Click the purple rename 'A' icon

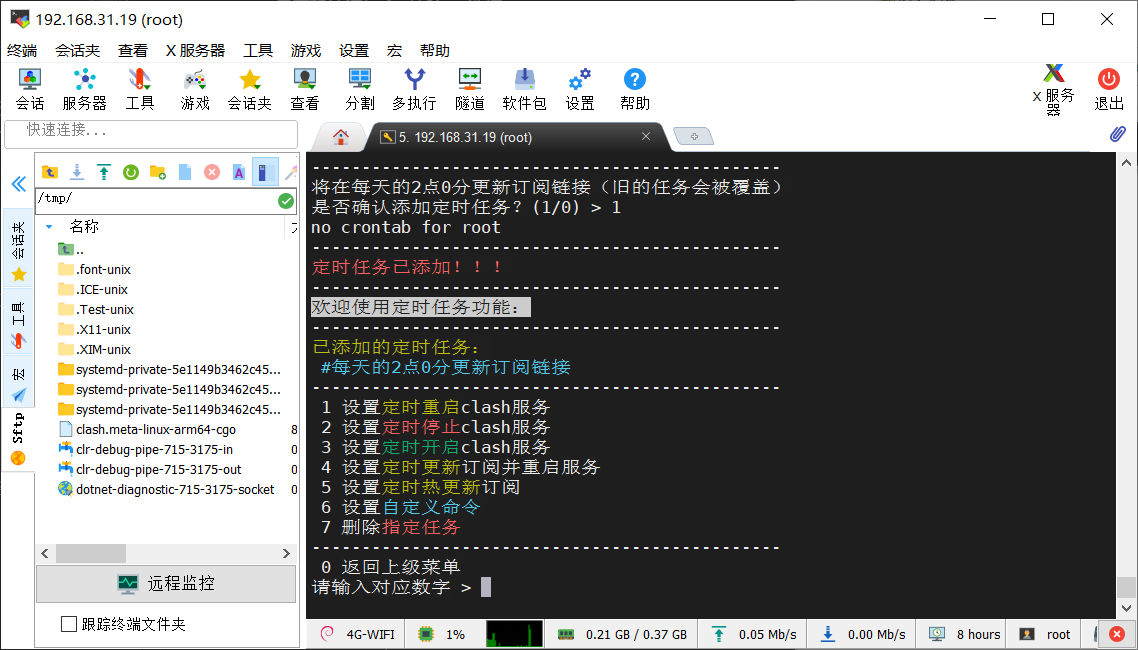pos(239,172)
